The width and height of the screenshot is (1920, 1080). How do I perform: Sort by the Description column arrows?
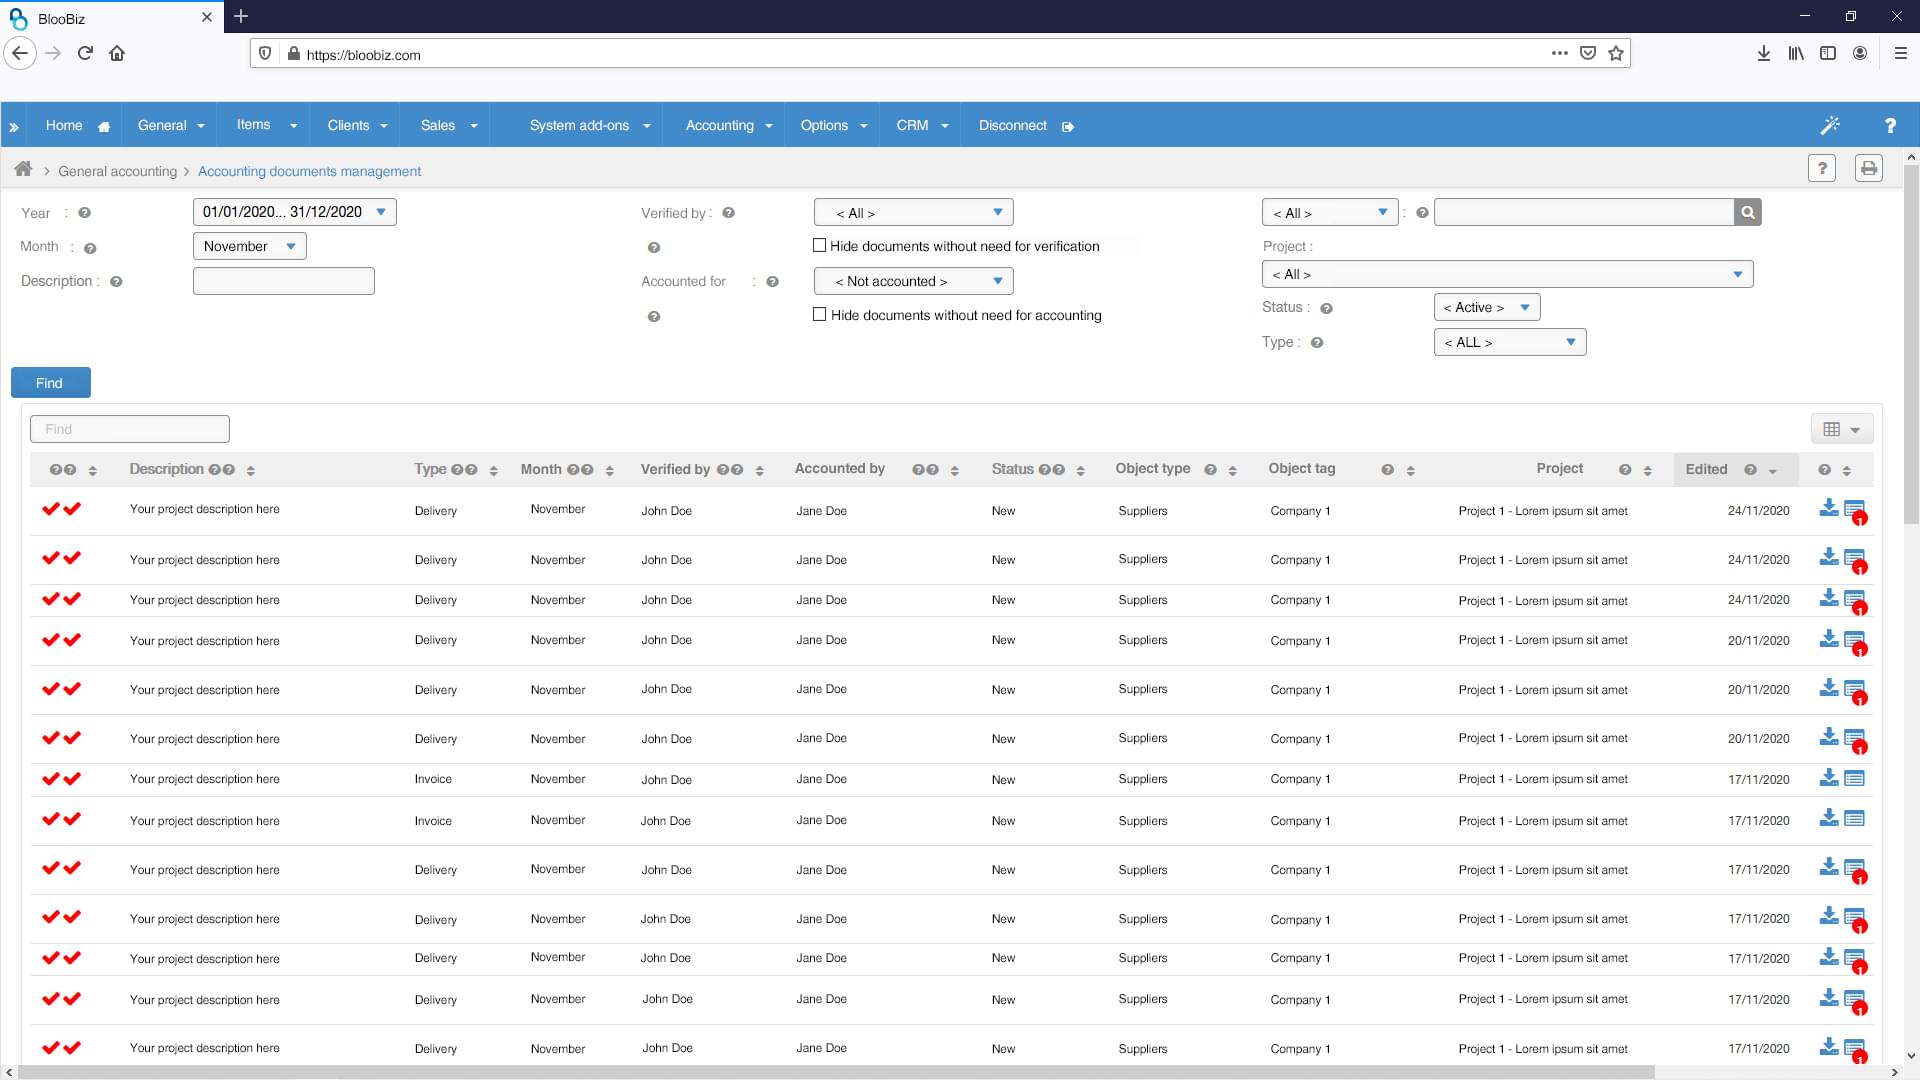click(250, 471)
